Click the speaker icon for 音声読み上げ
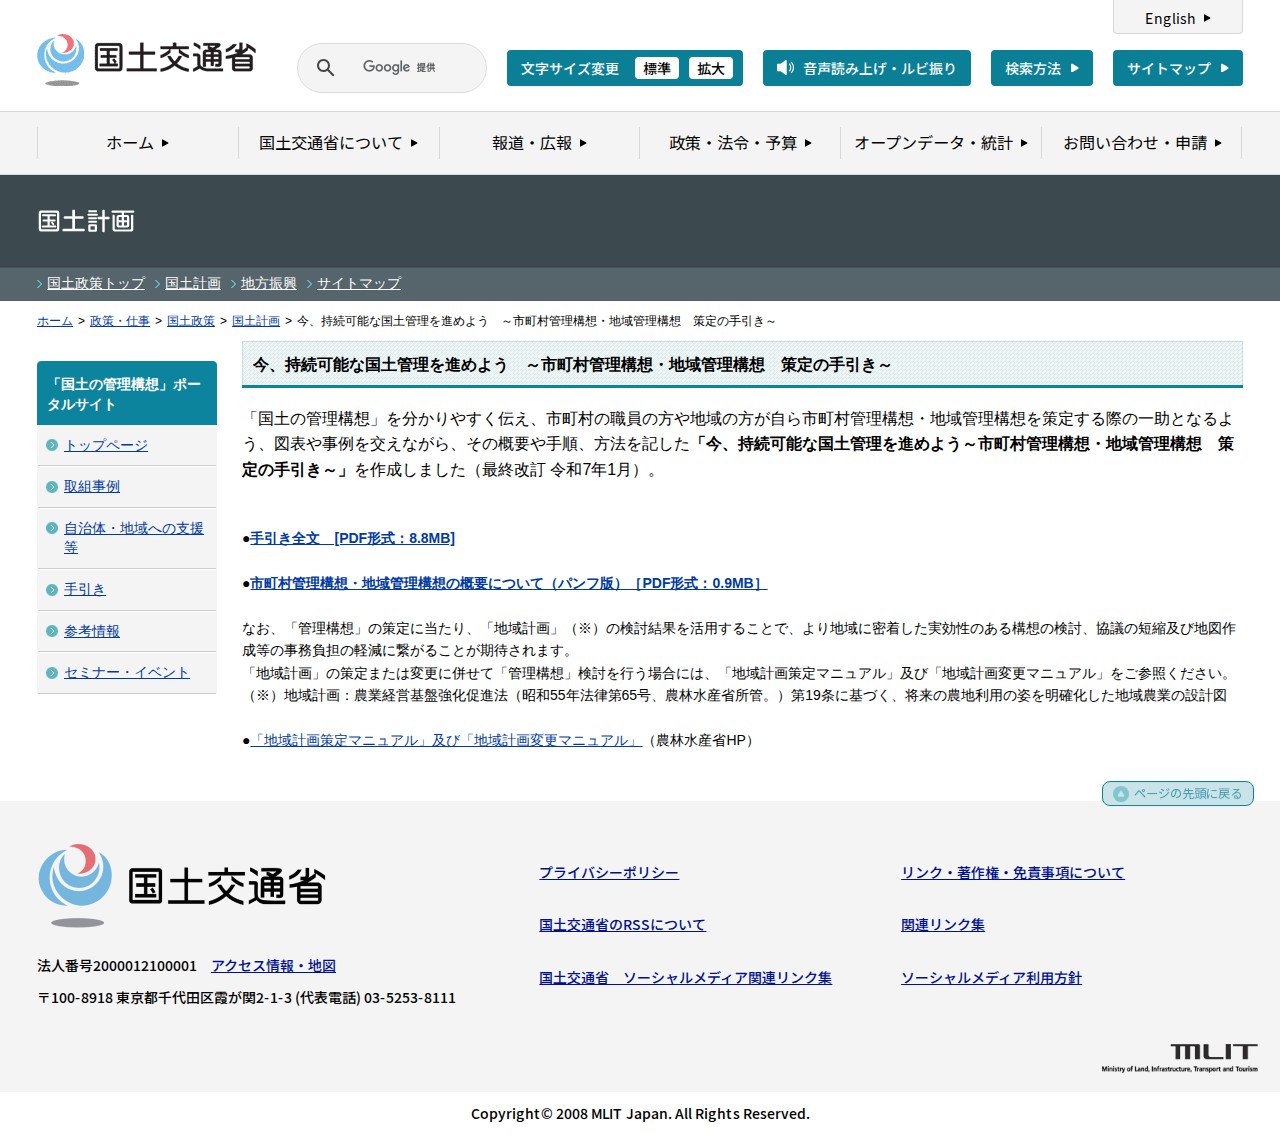The height and width of the screenshot is (1142, 1280). pyautogui.click(x=785, y=68)
